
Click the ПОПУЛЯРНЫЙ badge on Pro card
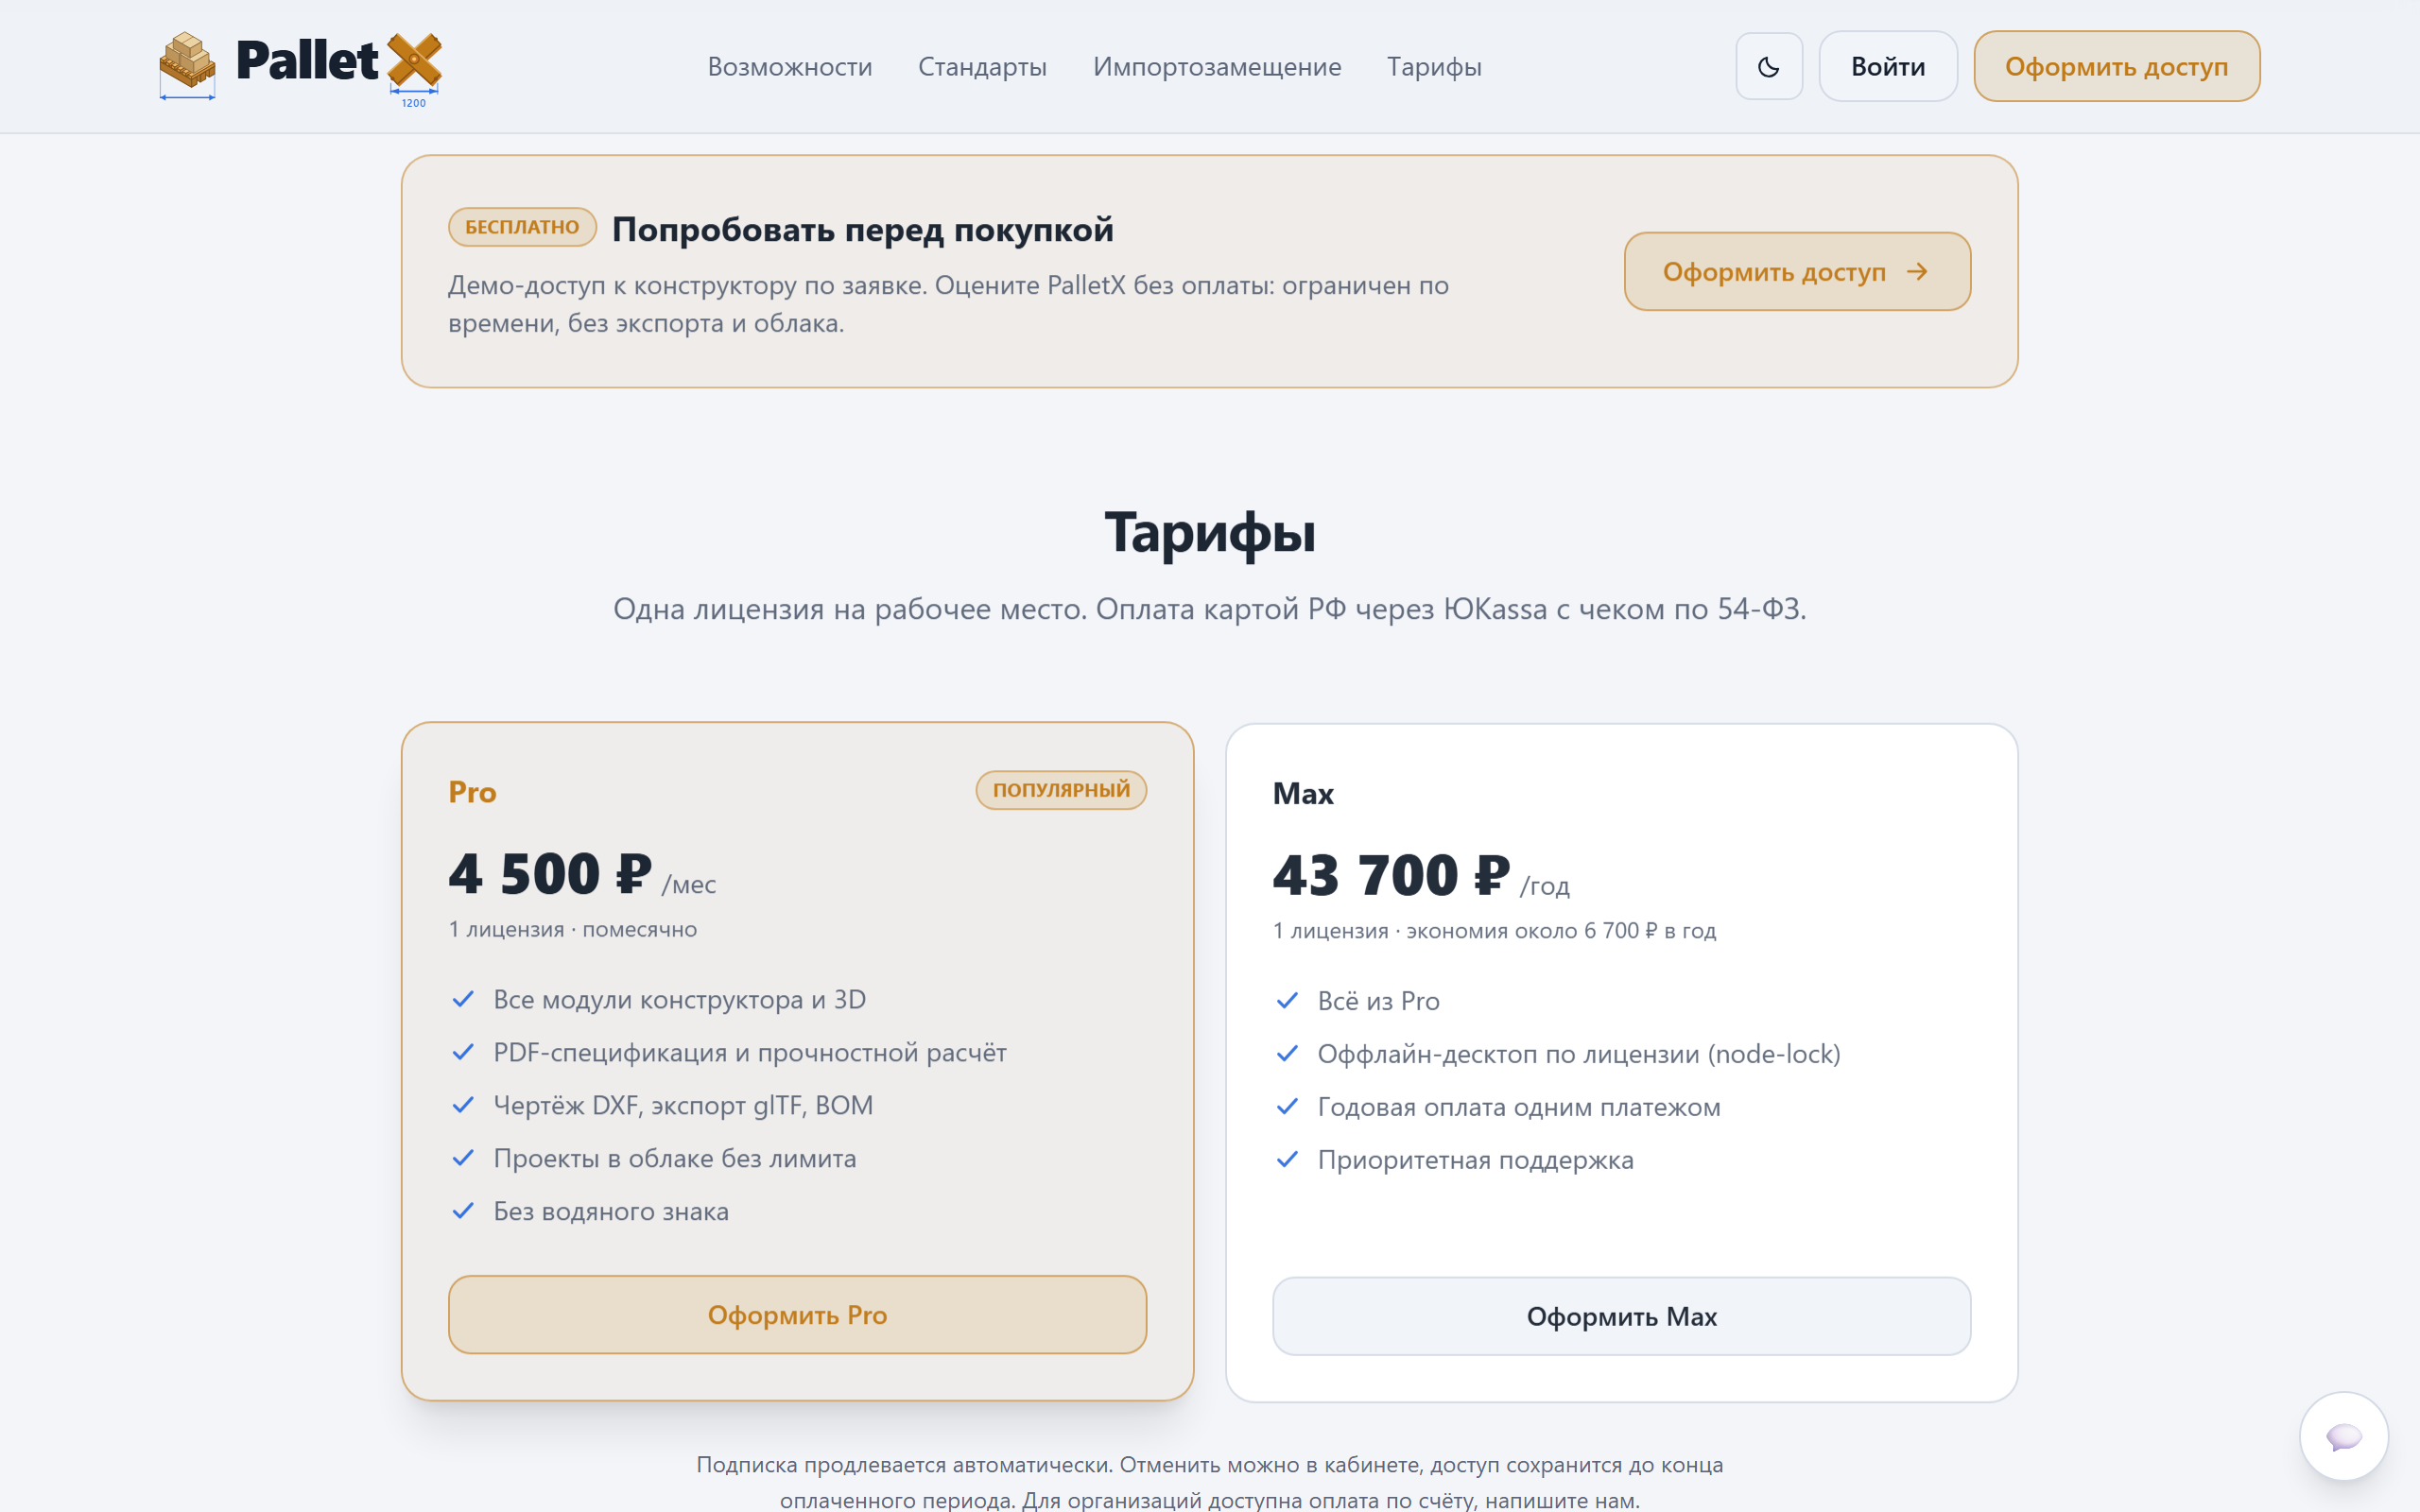click(x=1061, y=790)
